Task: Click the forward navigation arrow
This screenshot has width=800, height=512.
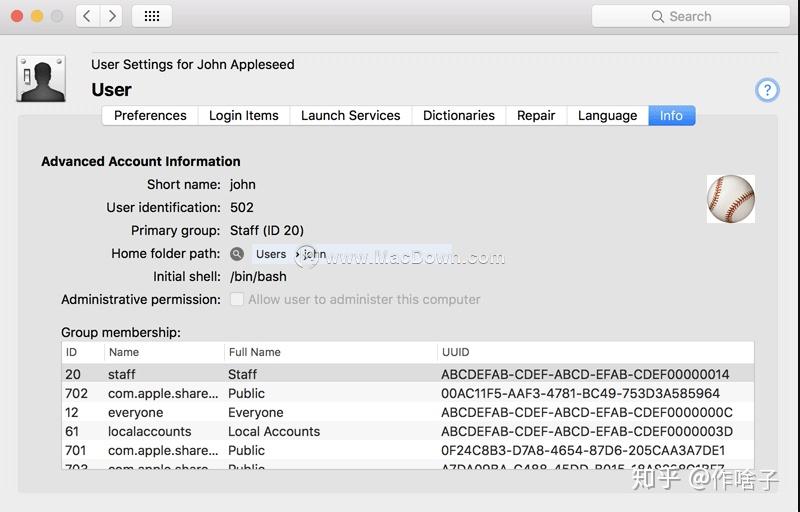Action: (111, 16)
